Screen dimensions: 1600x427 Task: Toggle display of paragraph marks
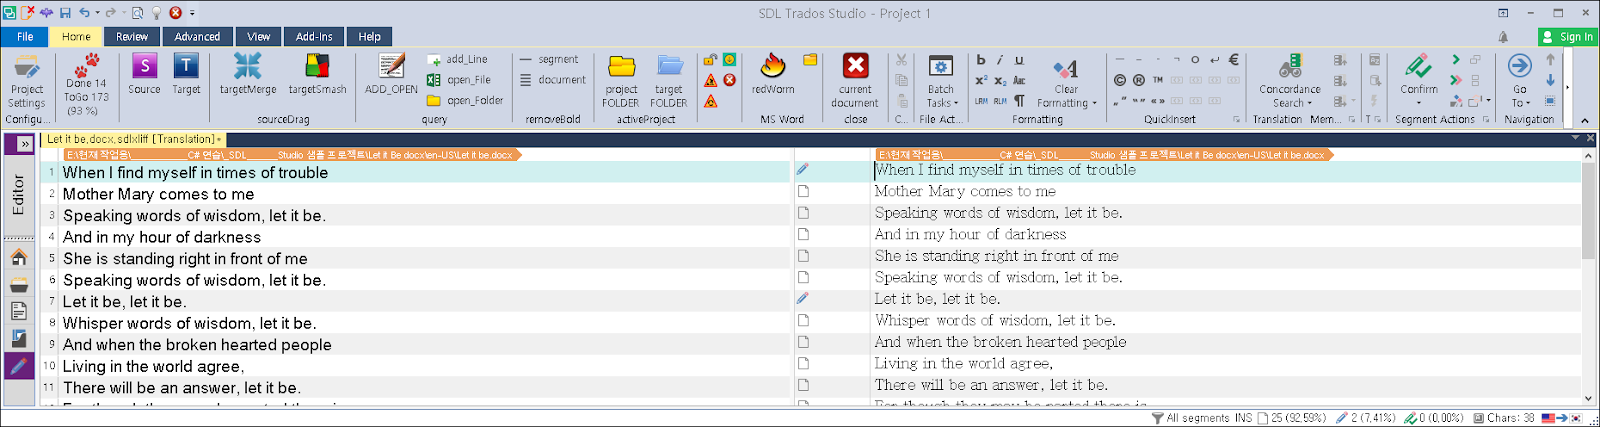tap(1019, 100)
